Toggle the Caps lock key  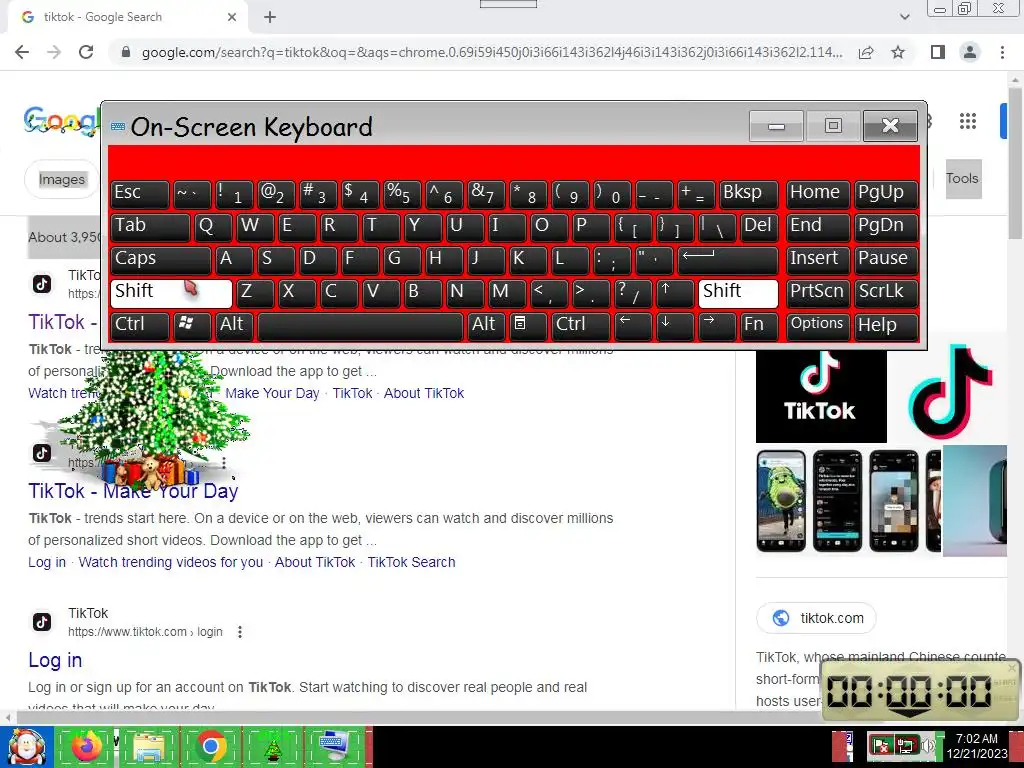[161, 259]
